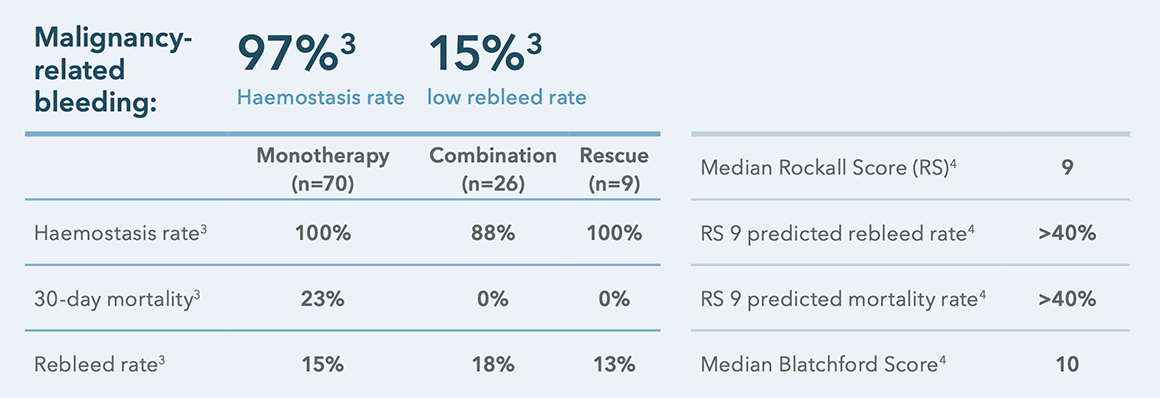Click the Monotherapy (n=70) column header
Viewport: 1160px width, 398px height.
click(323, 170)
